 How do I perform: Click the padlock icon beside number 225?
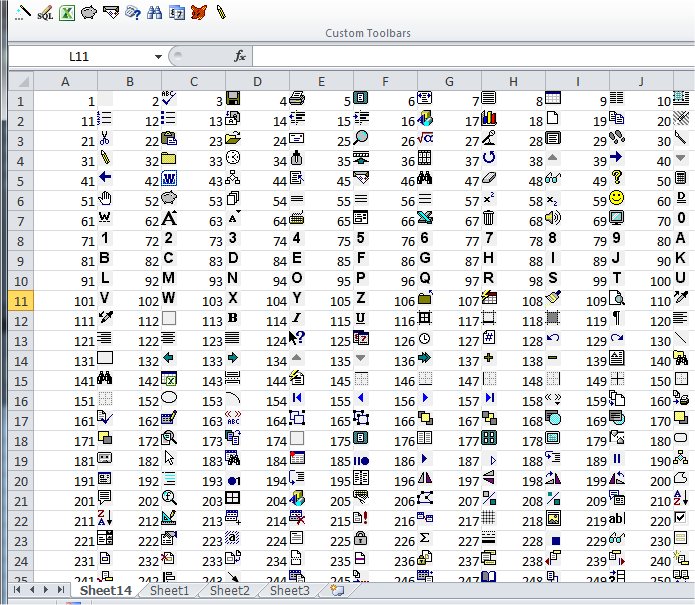(361, 538)
